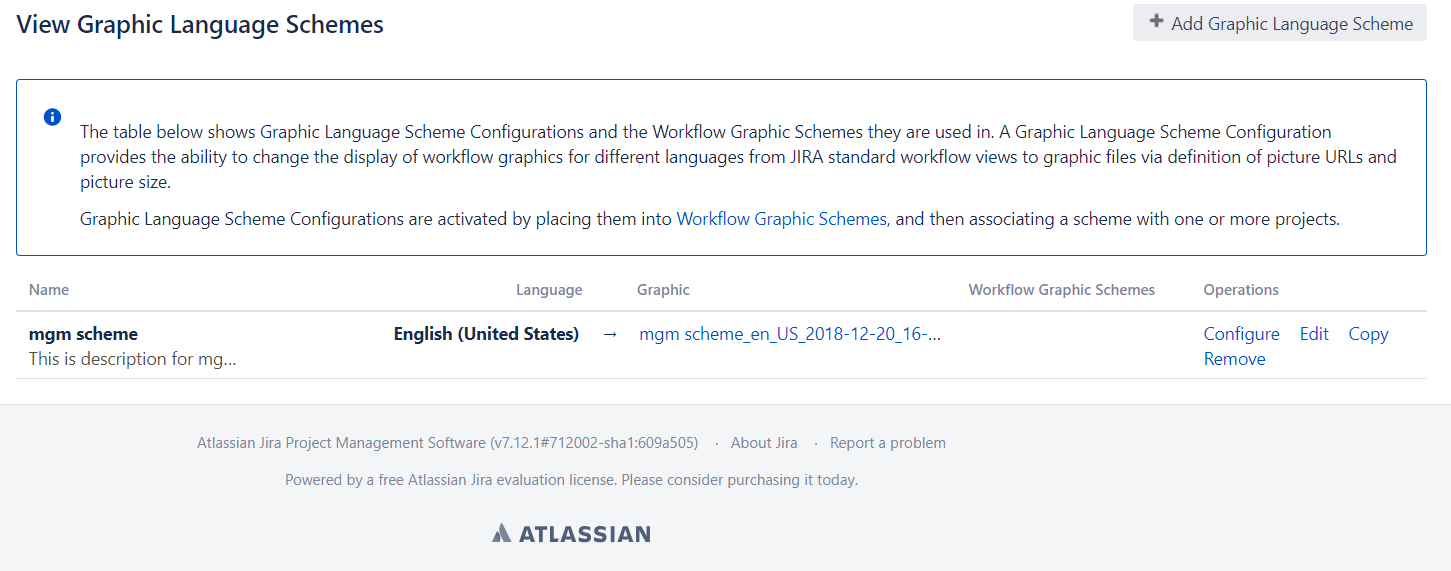
Task: Click the blue info icon in the notice box
Action: (53, 117)
